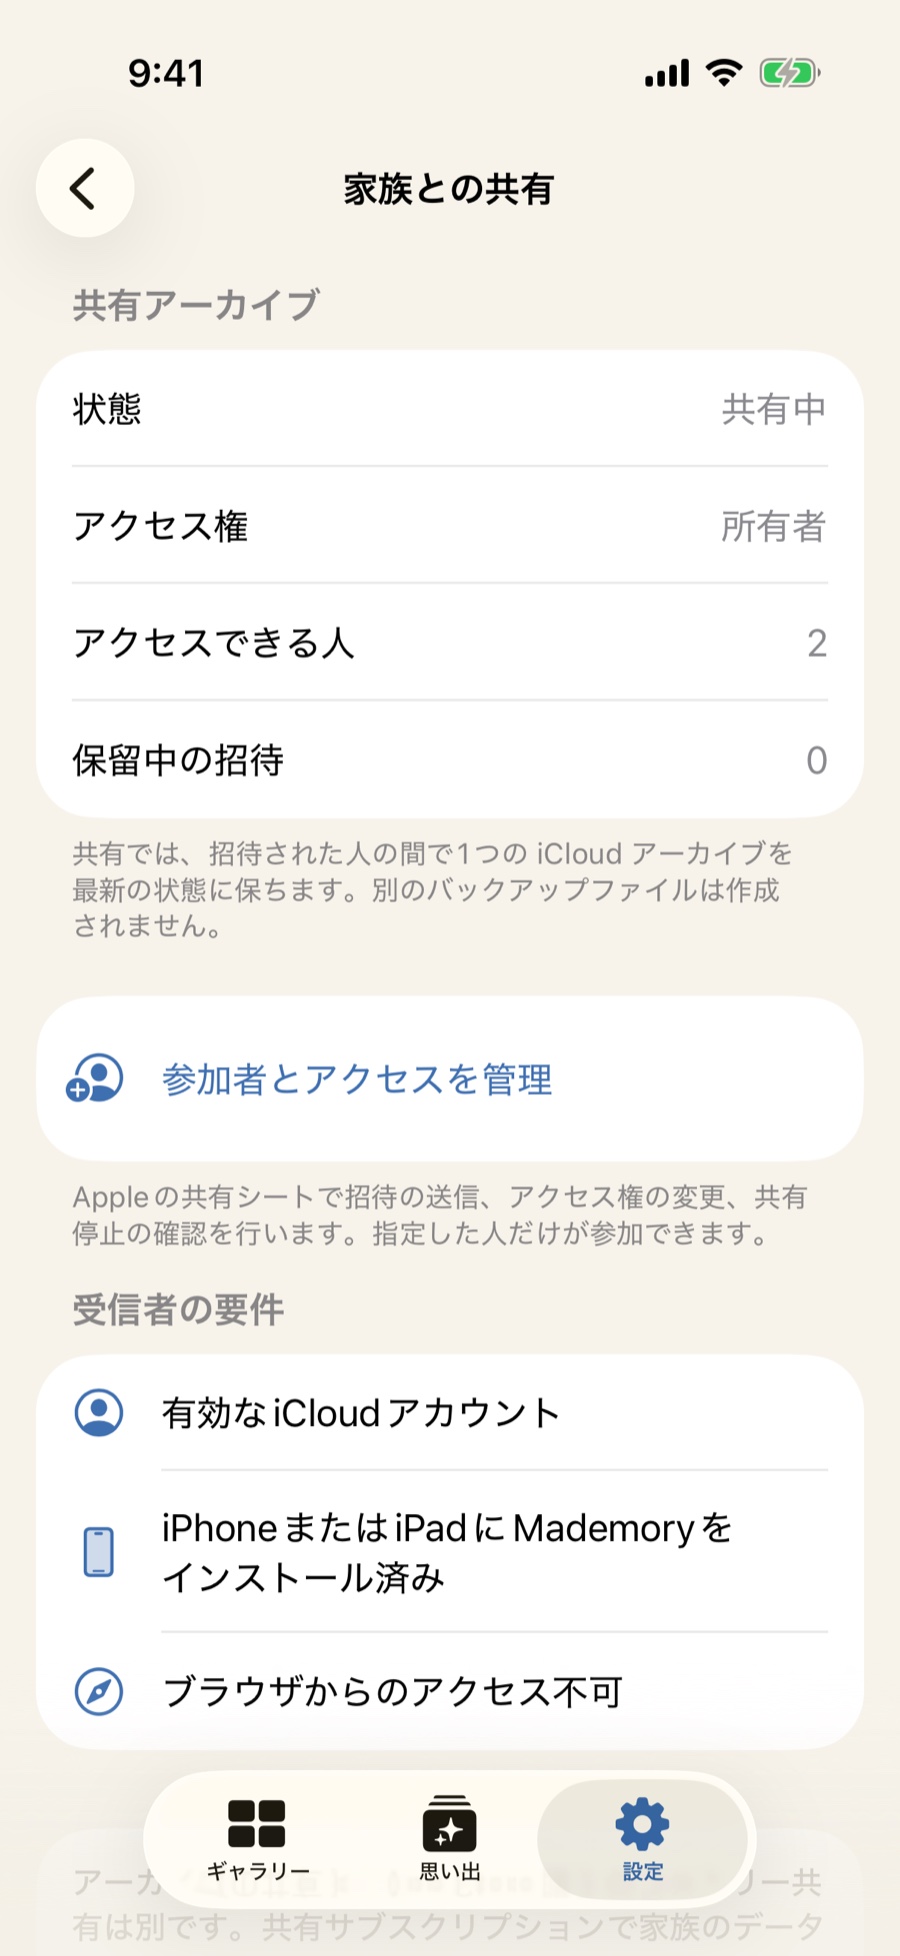
Task: Open the 保留中の招待 row
Action: (450, 759)
